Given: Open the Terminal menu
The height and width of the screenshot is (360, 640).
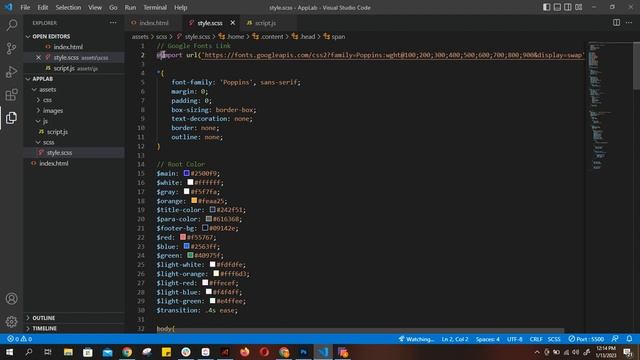Looking at the screenshot, I should coord(155,7).
